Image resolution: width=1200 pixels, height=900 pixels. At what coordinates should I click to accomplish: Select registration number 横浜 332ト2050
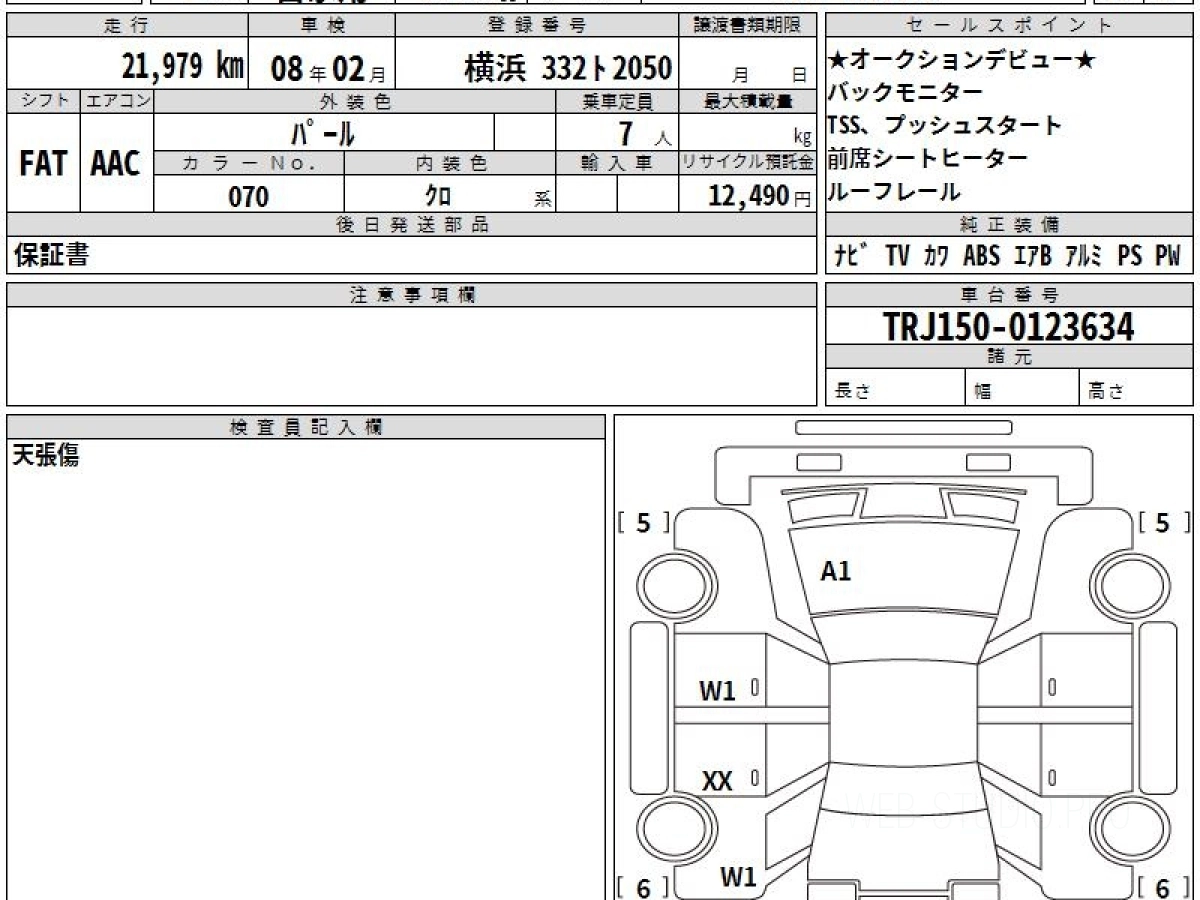567,68
